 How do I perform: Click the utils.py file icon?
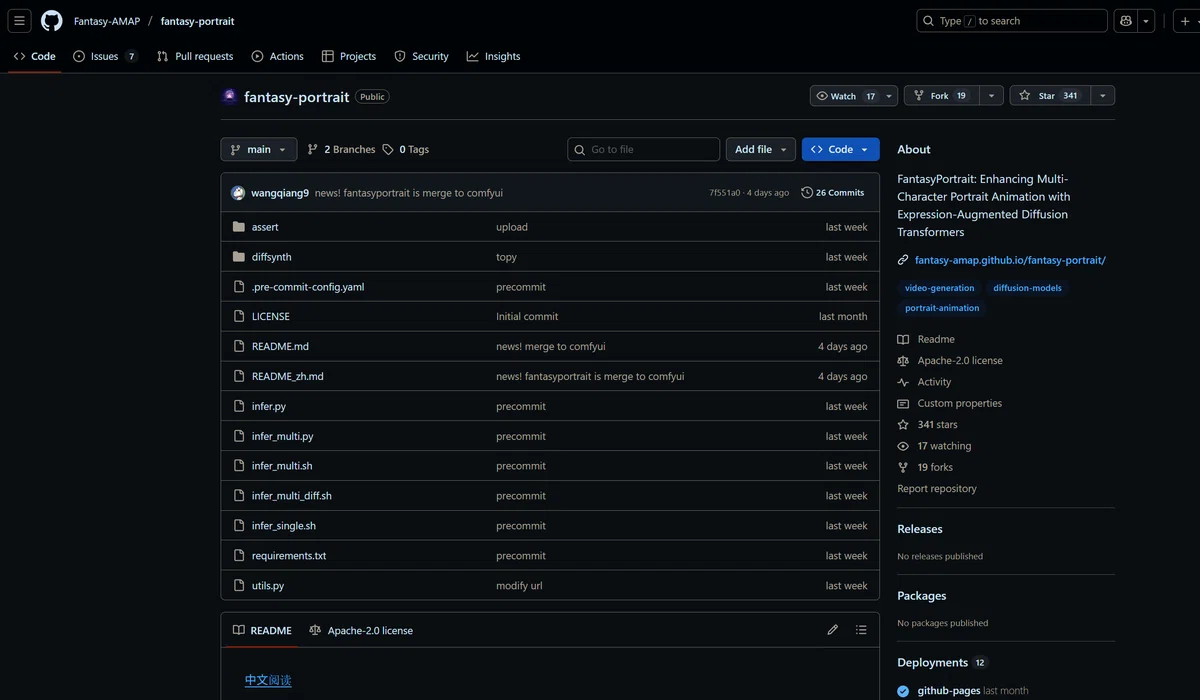(x=239, y=585)
